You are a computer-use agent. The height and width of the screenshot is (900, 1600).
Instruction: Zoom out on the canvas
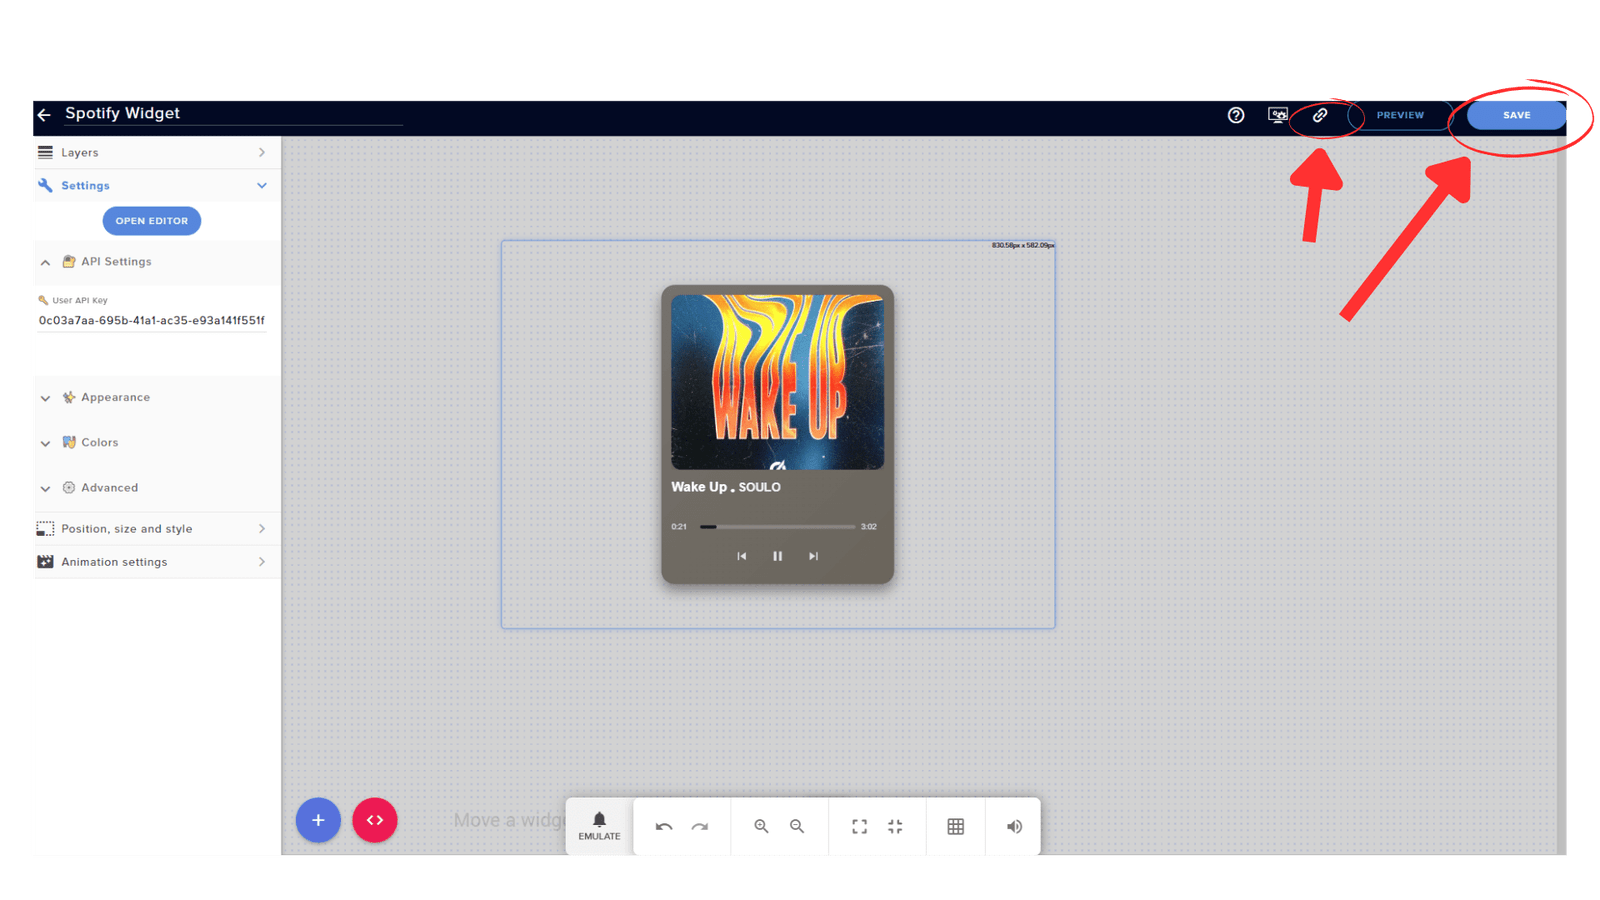[x=797, y=827]
